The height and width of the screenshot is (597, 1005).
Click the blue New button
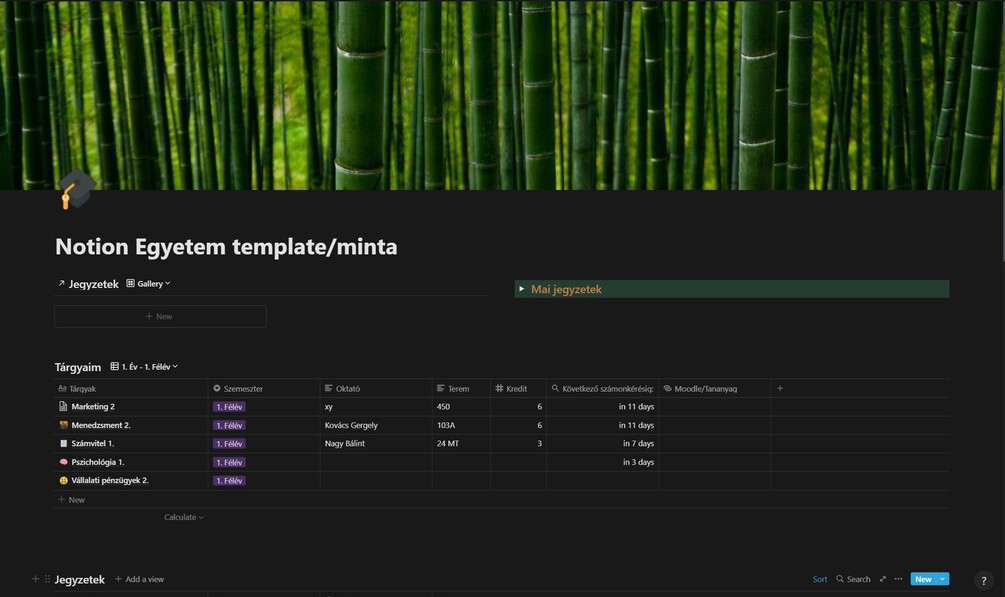tap(923, 579)
